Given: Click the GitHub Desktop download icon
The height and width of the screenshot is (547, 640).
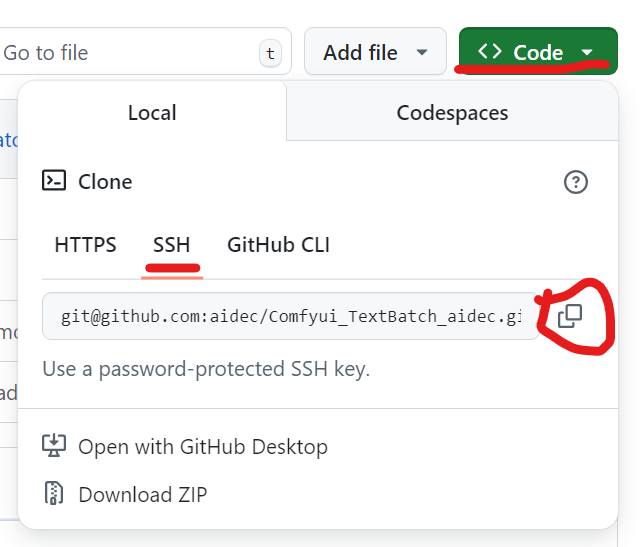Looking at the screenshot, I should (54, 446).
